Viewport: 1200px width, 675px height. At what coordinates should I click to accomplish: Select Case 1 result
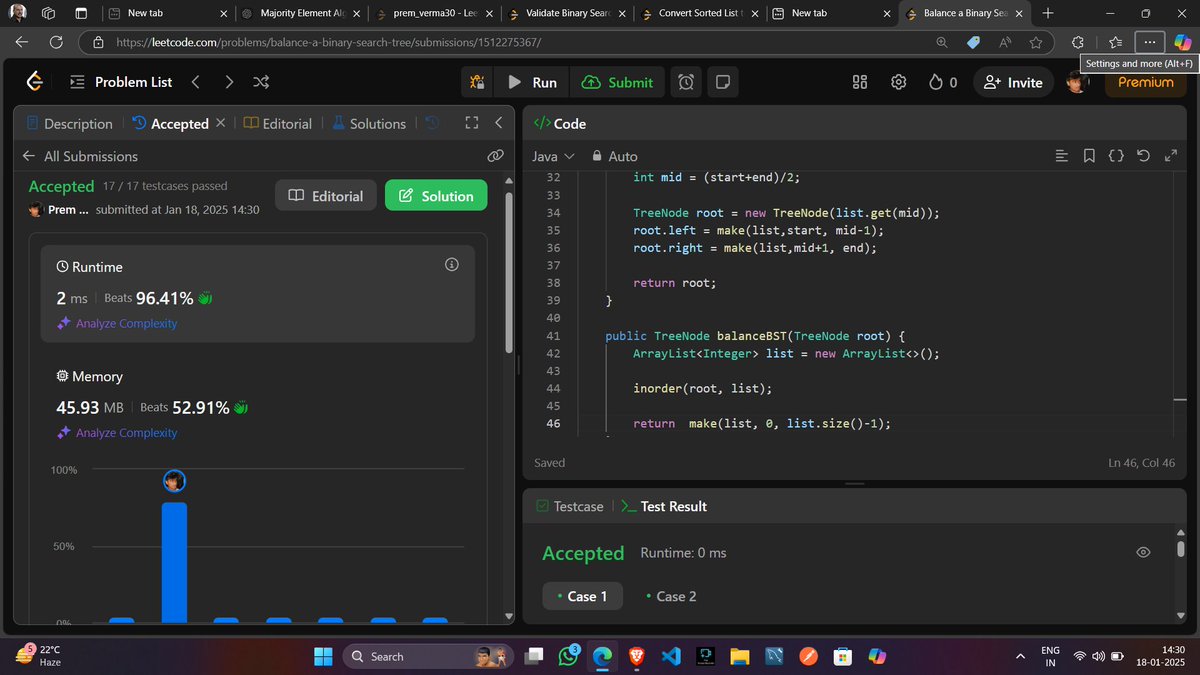point(582,596)
